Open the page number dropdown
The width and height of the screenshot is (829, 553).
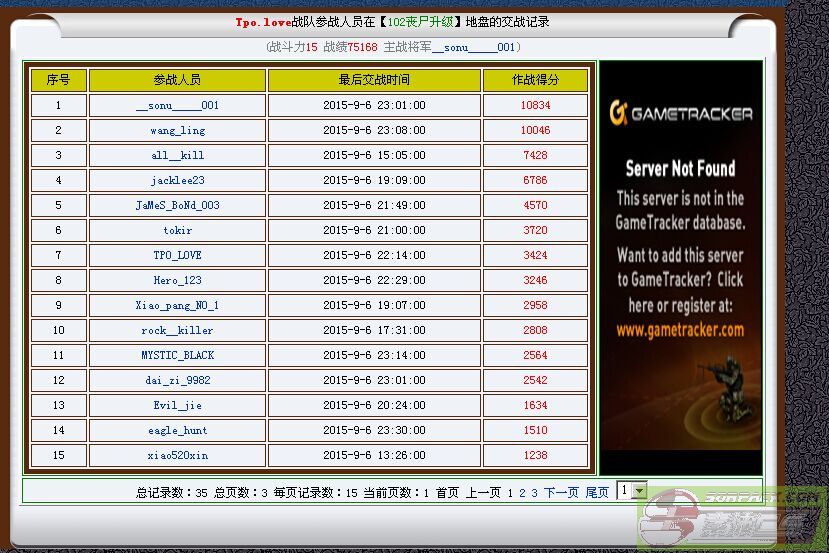[631, 491]
